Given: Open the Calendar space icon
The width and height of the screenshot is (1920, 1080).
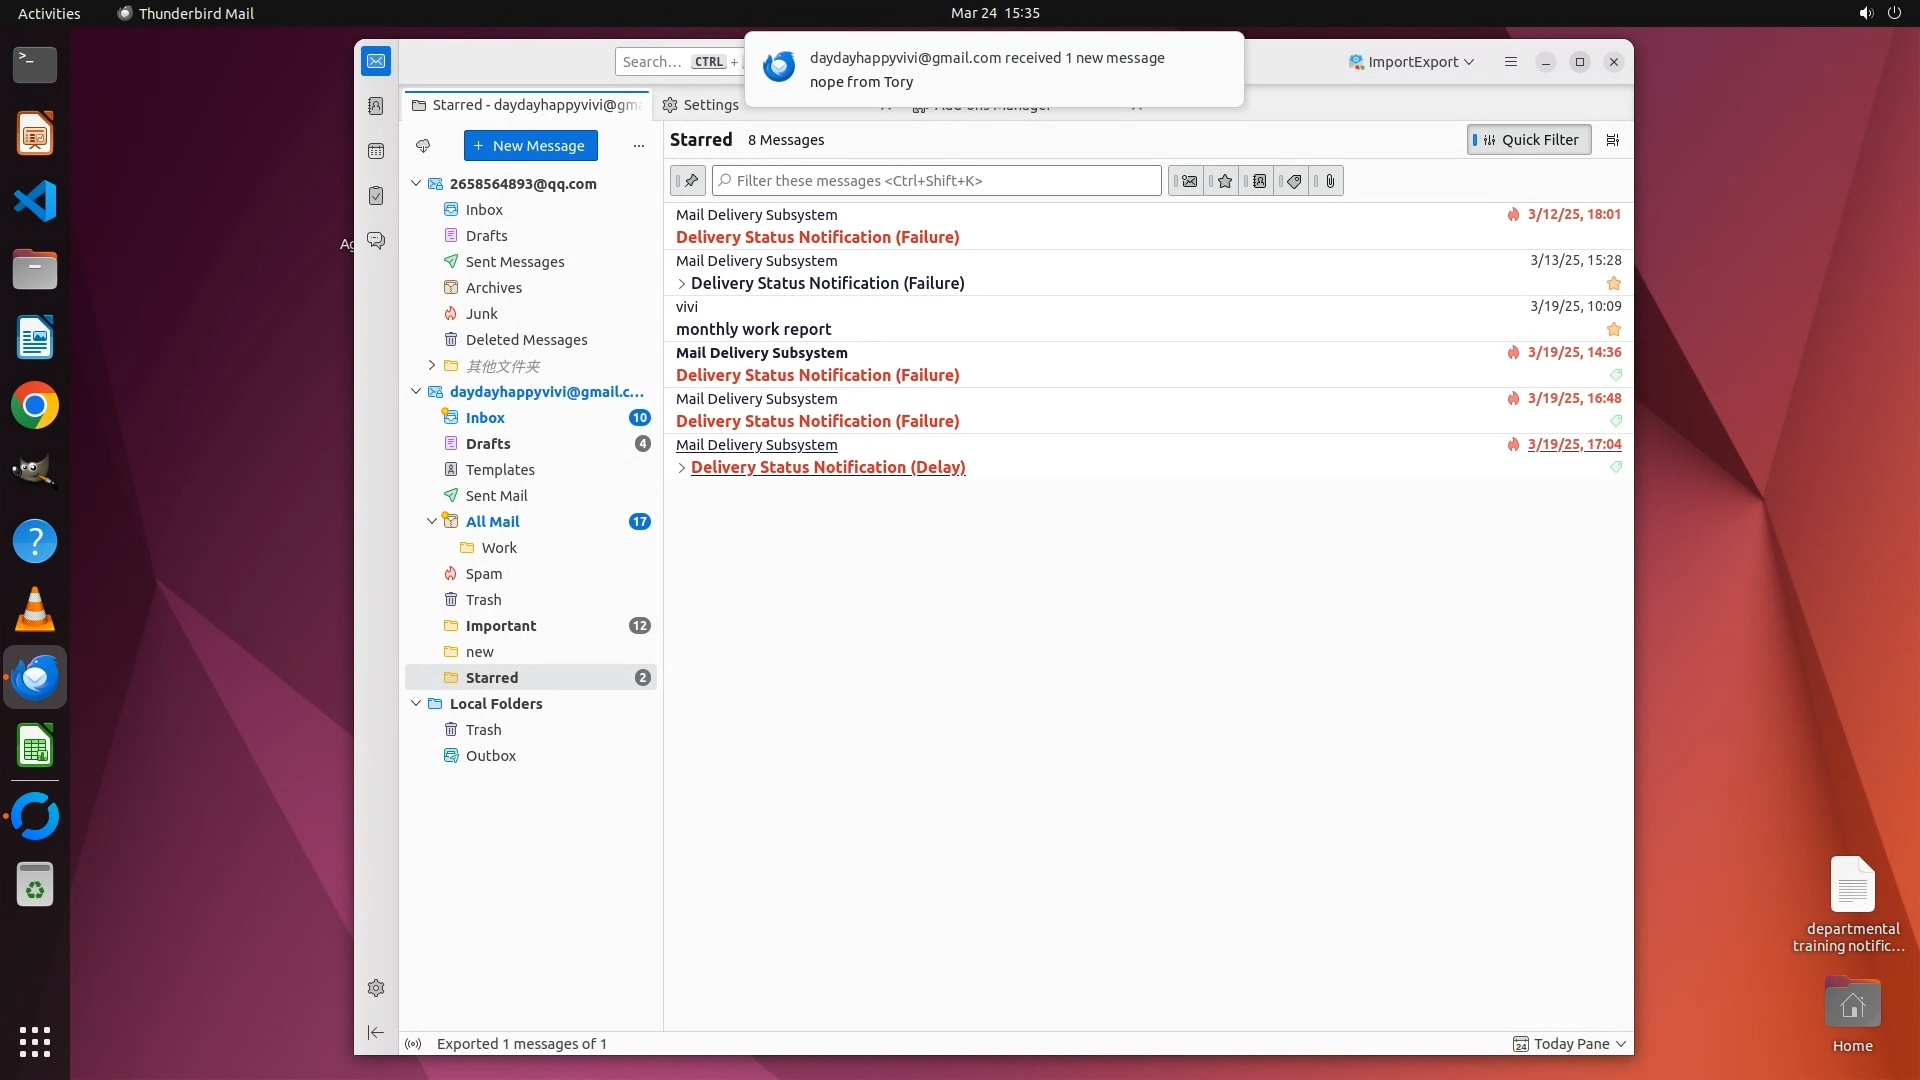Looking at the screenshot, I should (376, 151).
